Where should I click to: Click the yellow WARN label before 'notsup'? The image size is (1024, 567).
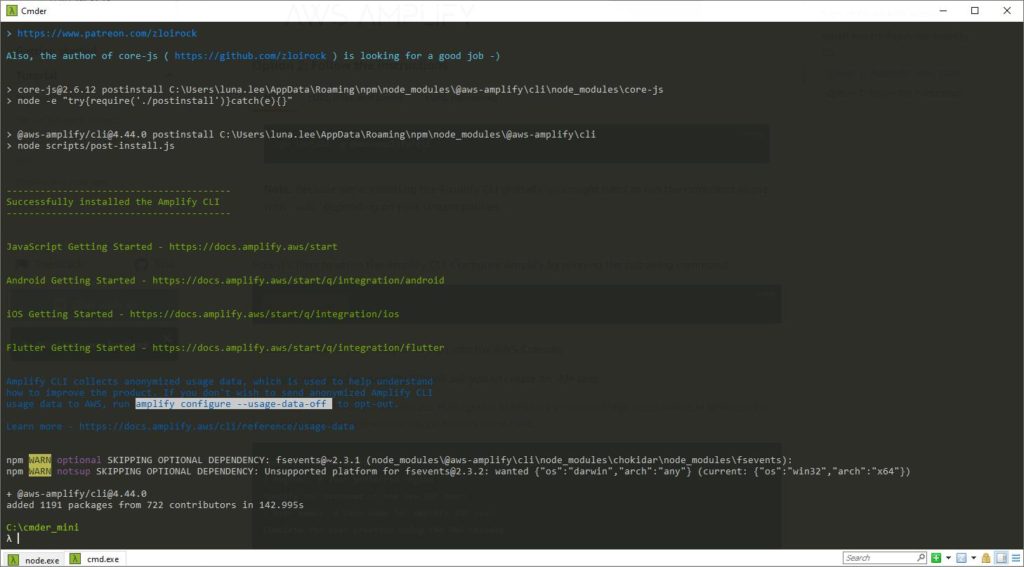click(40, 471)
